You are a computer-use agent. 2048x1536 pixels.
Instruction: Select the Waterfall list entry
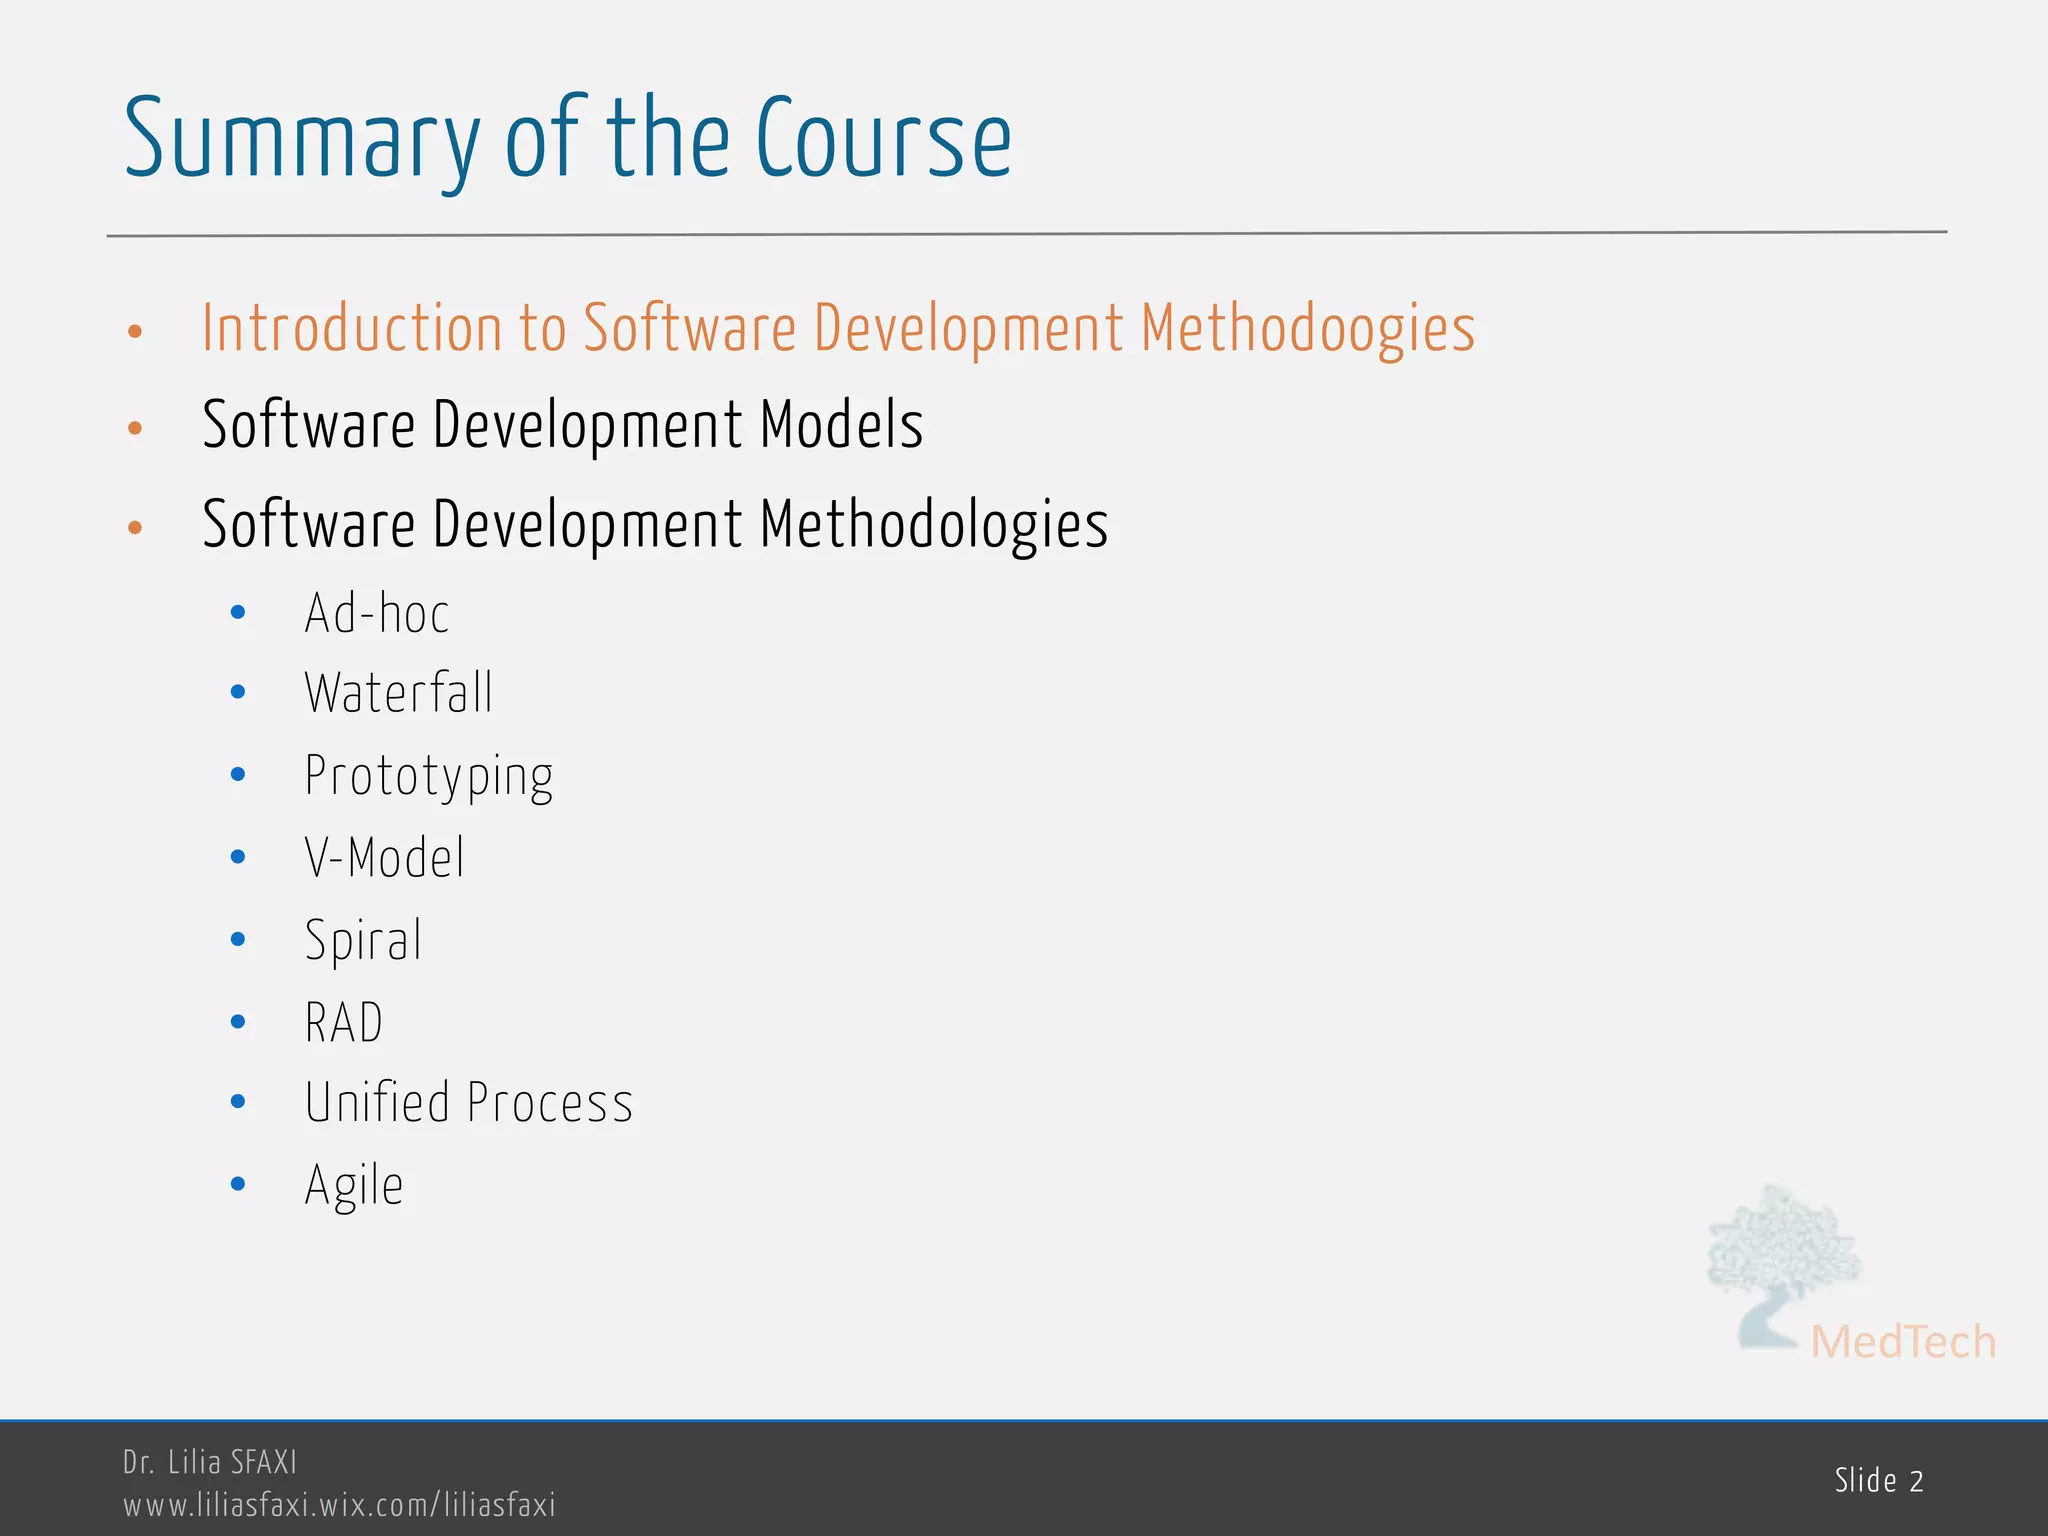click(x=398, y=693)
